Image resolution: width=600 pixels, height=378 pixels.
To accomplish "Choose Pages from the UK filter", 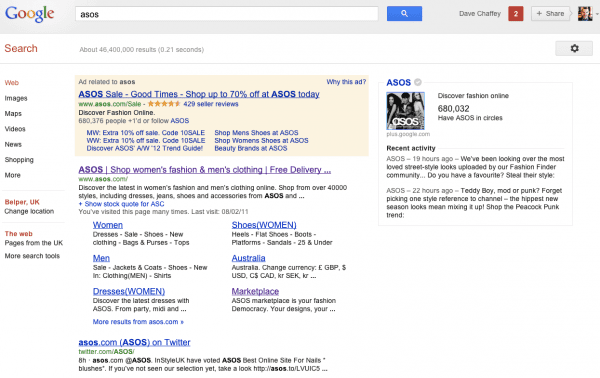I will [34, 243].
